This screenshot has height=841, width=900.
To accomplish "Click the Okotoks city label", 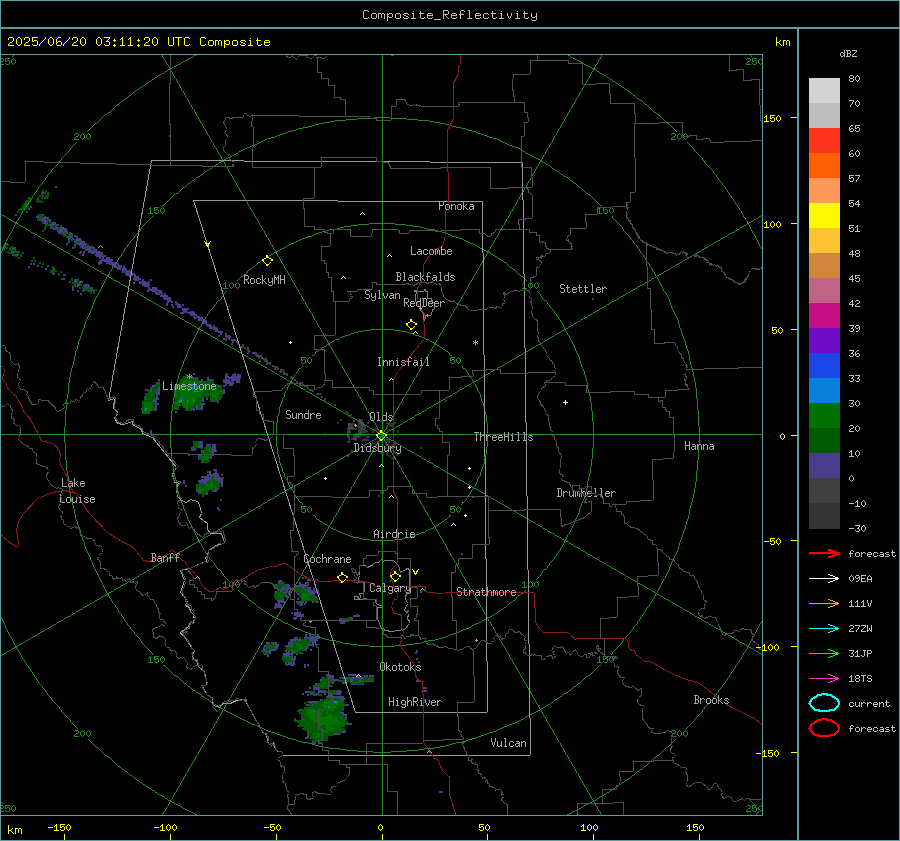I will coord(400,666).
